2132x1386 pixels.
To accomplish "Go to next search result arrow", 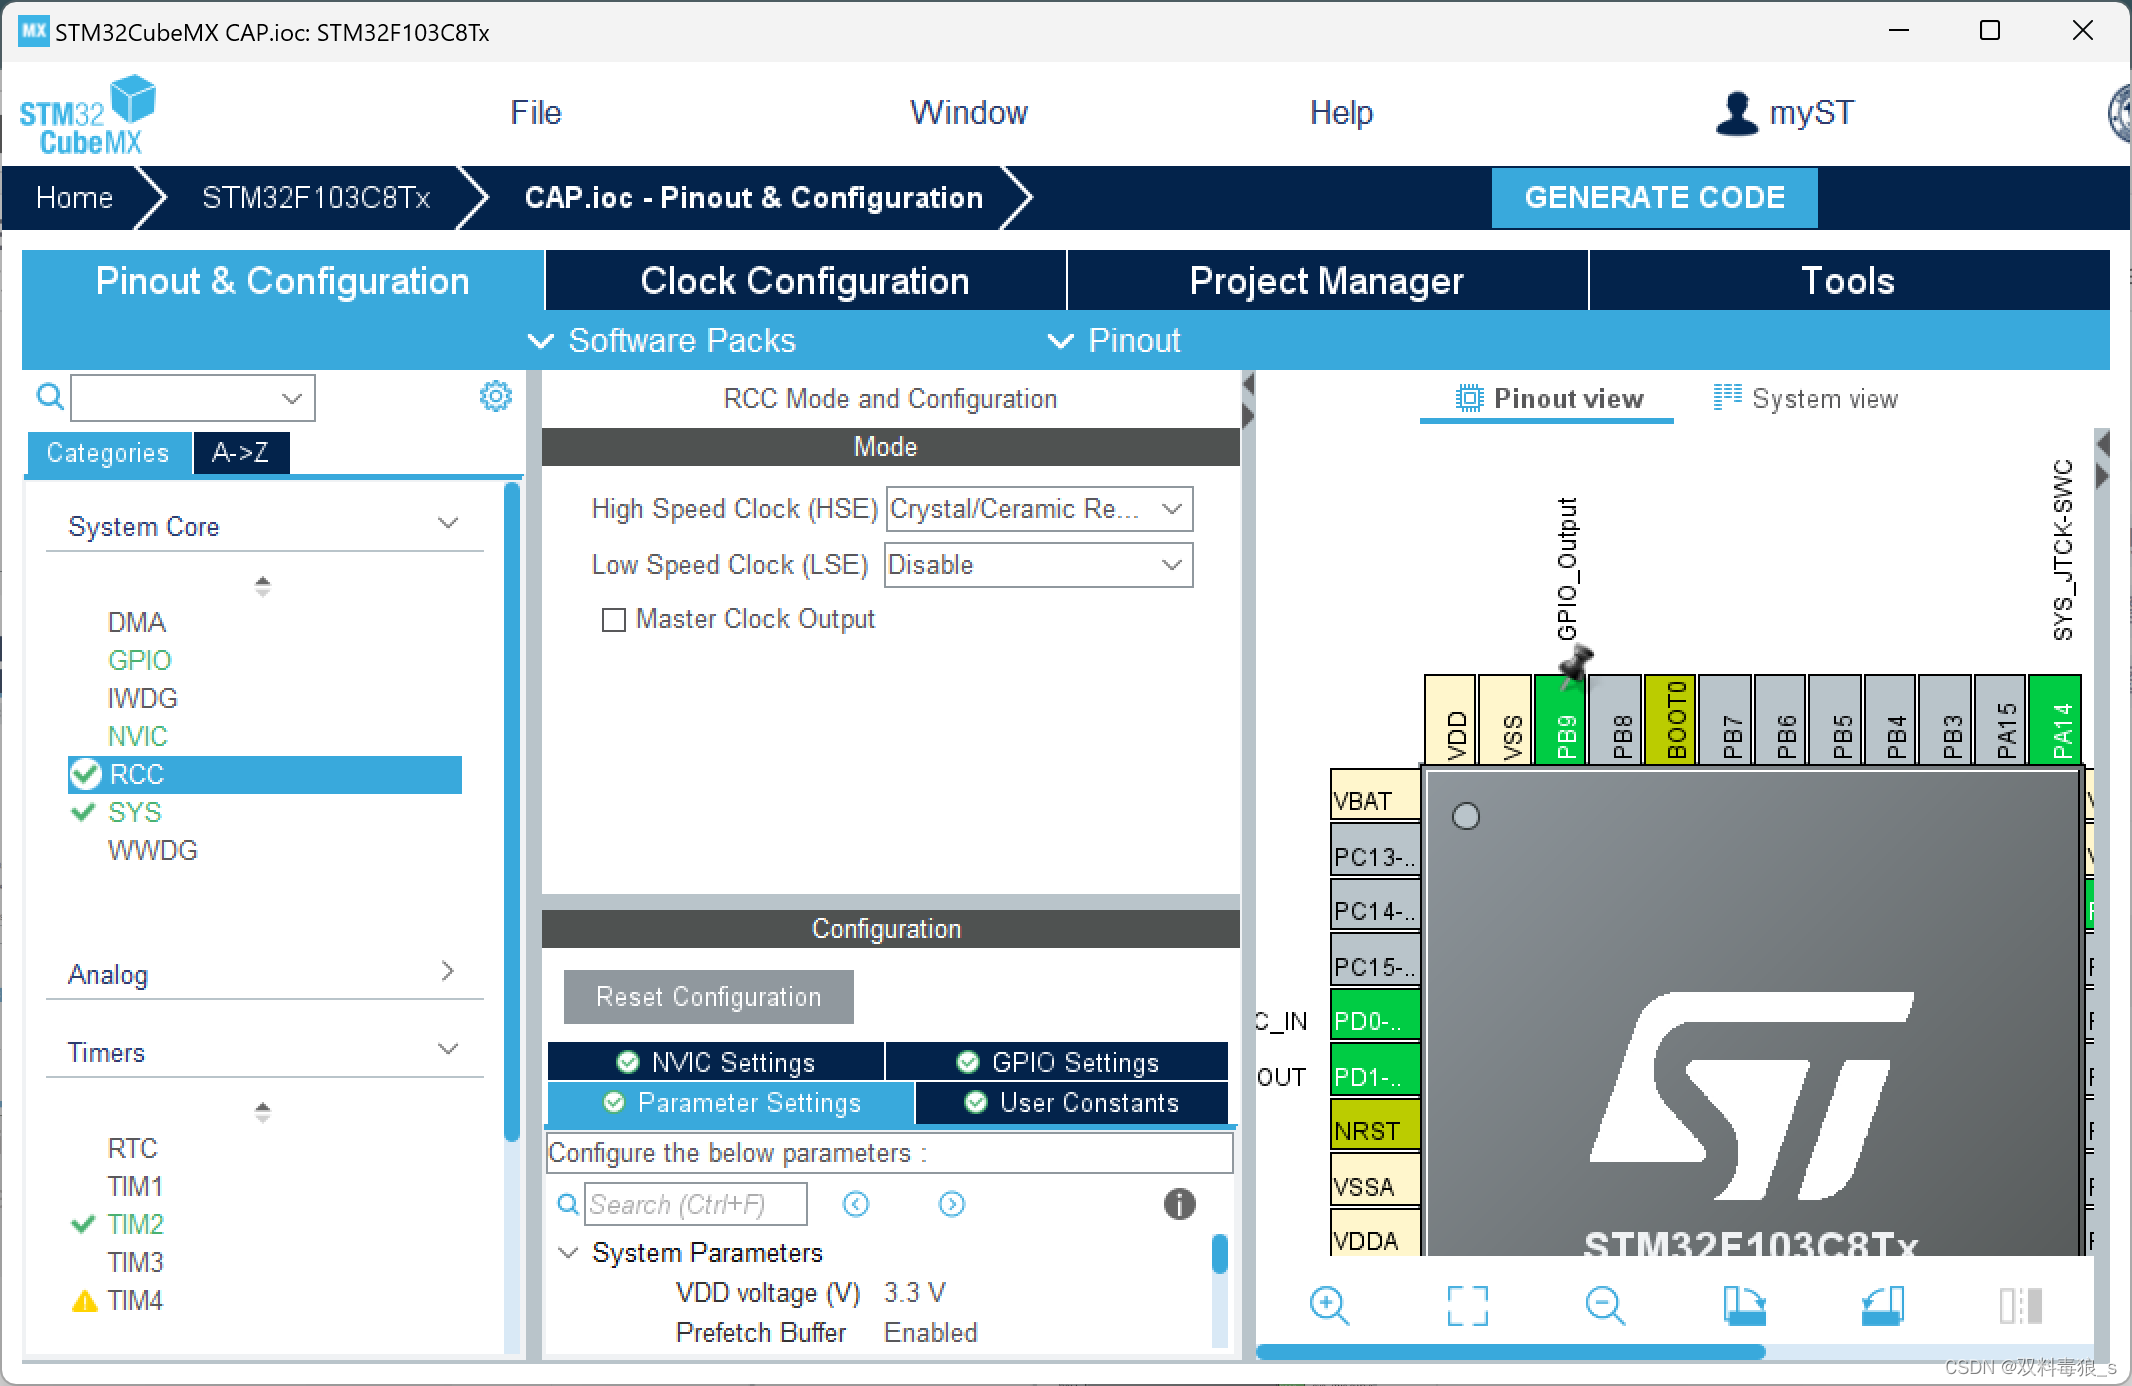I will click(x=952, y=1204).
